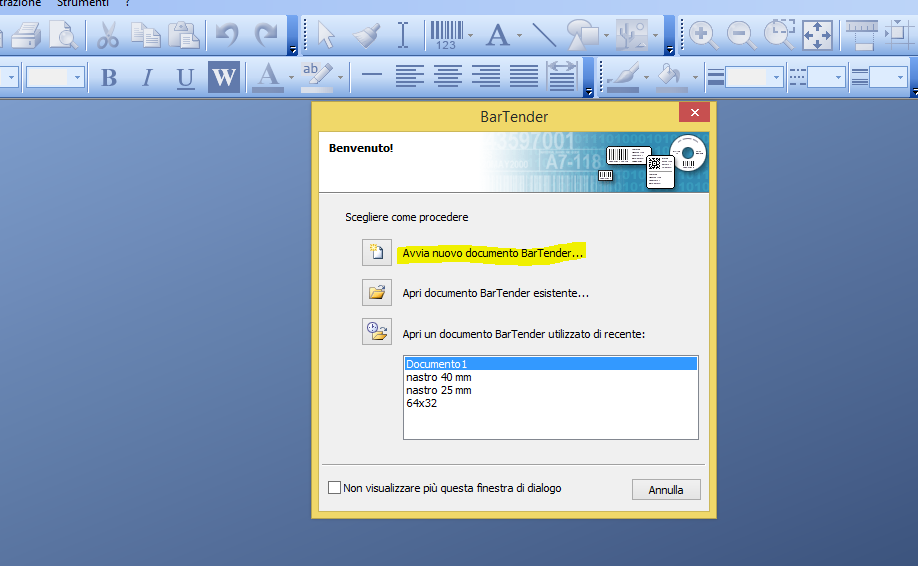Select the format painter brush tool
This screenshot has width=918, height=566.
366,35
